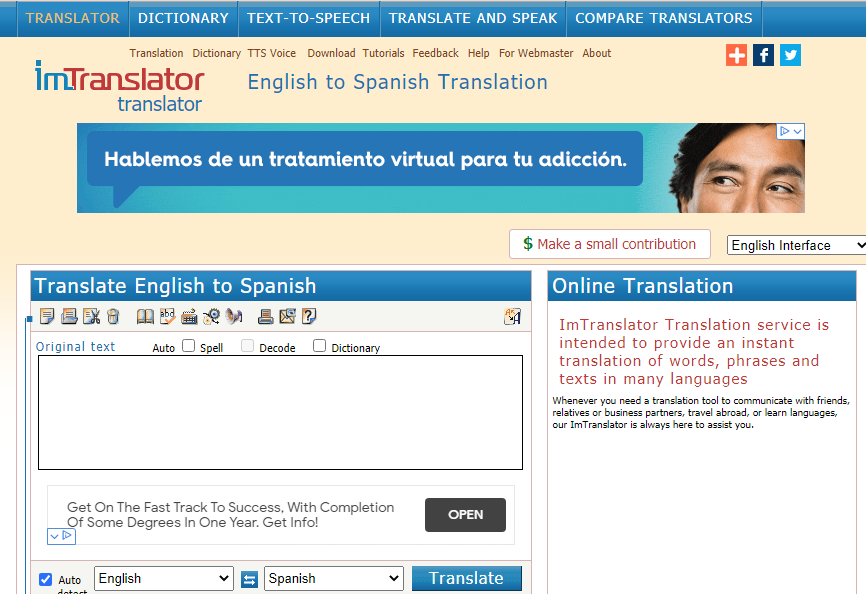Screen dimensions: 866x594
Task: Swap languages with the switch arrows icon
Action: (250, 579)
